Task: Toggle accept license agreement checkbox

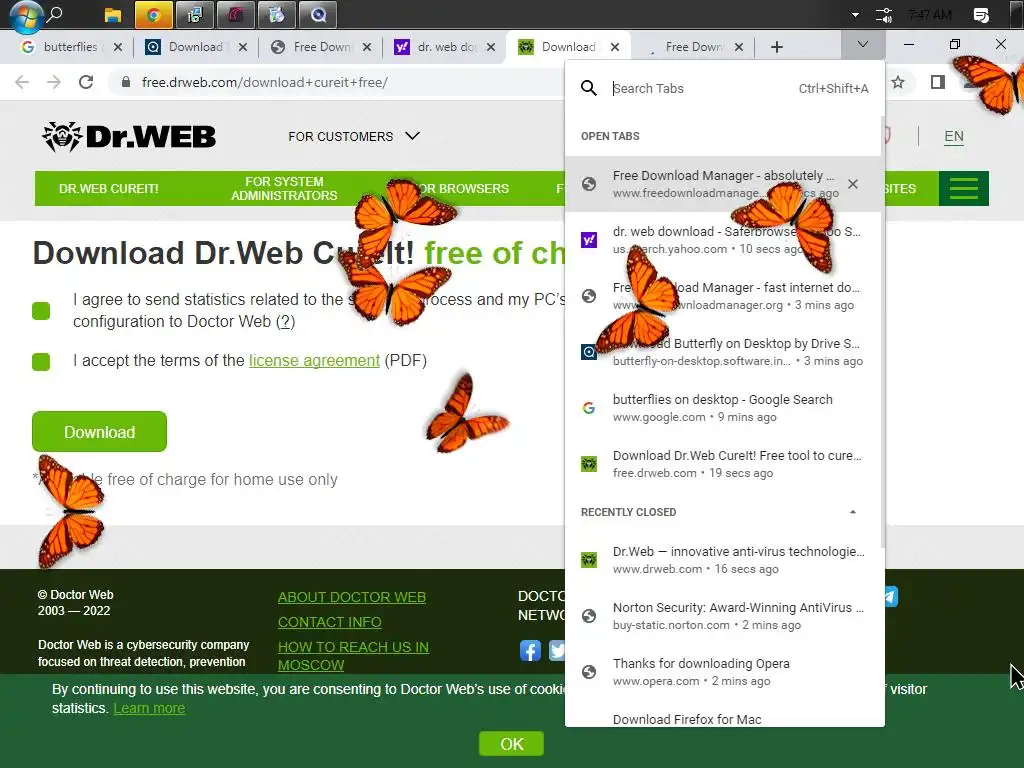Action: 41,362
